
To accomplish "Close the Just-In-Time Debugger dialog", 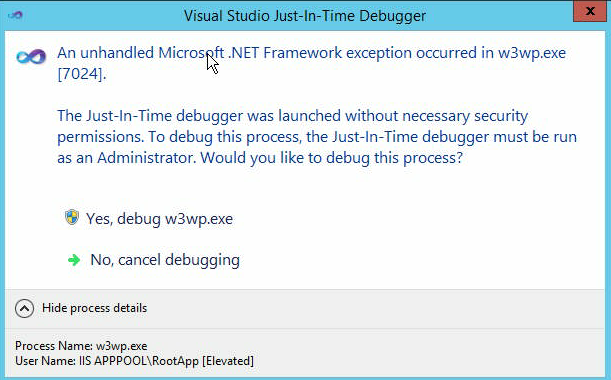I will tap(590, 11).
